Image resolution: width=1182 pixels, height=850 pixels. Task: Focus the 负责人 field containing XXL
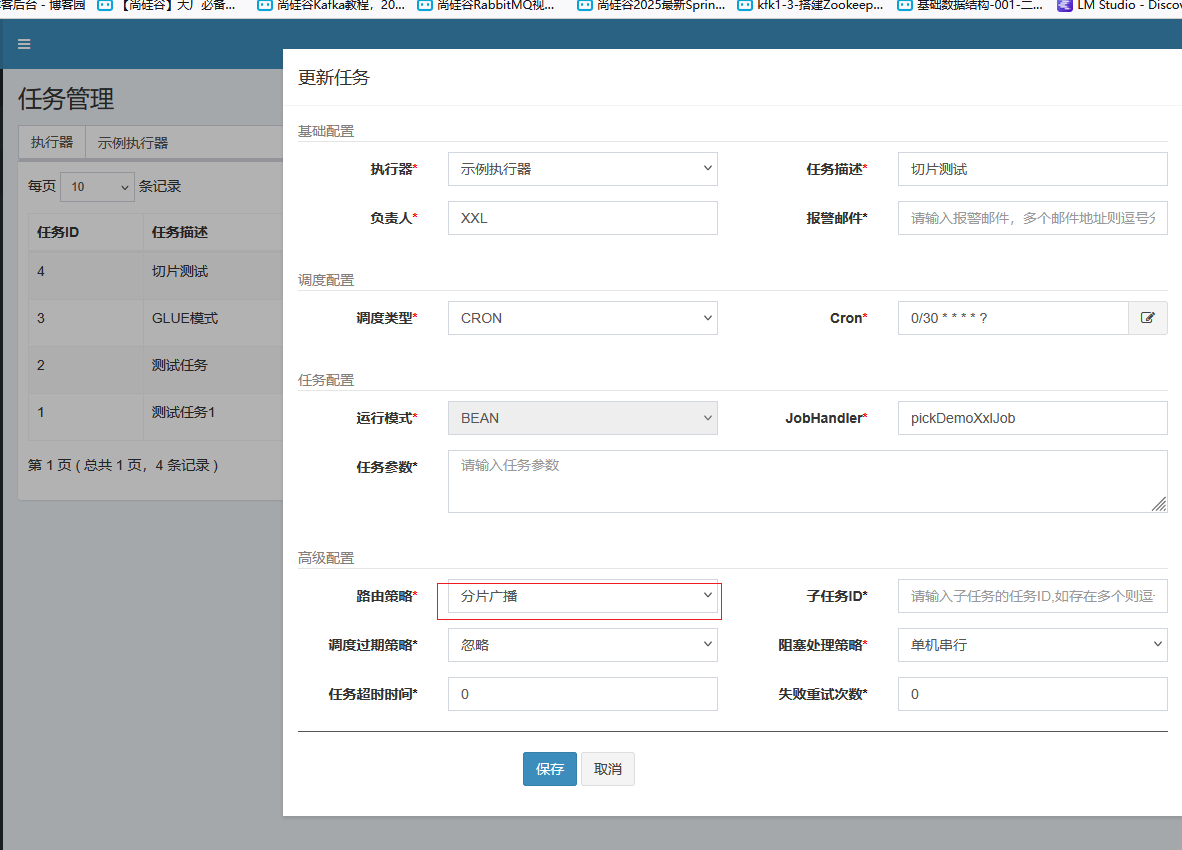click(583, 218)
